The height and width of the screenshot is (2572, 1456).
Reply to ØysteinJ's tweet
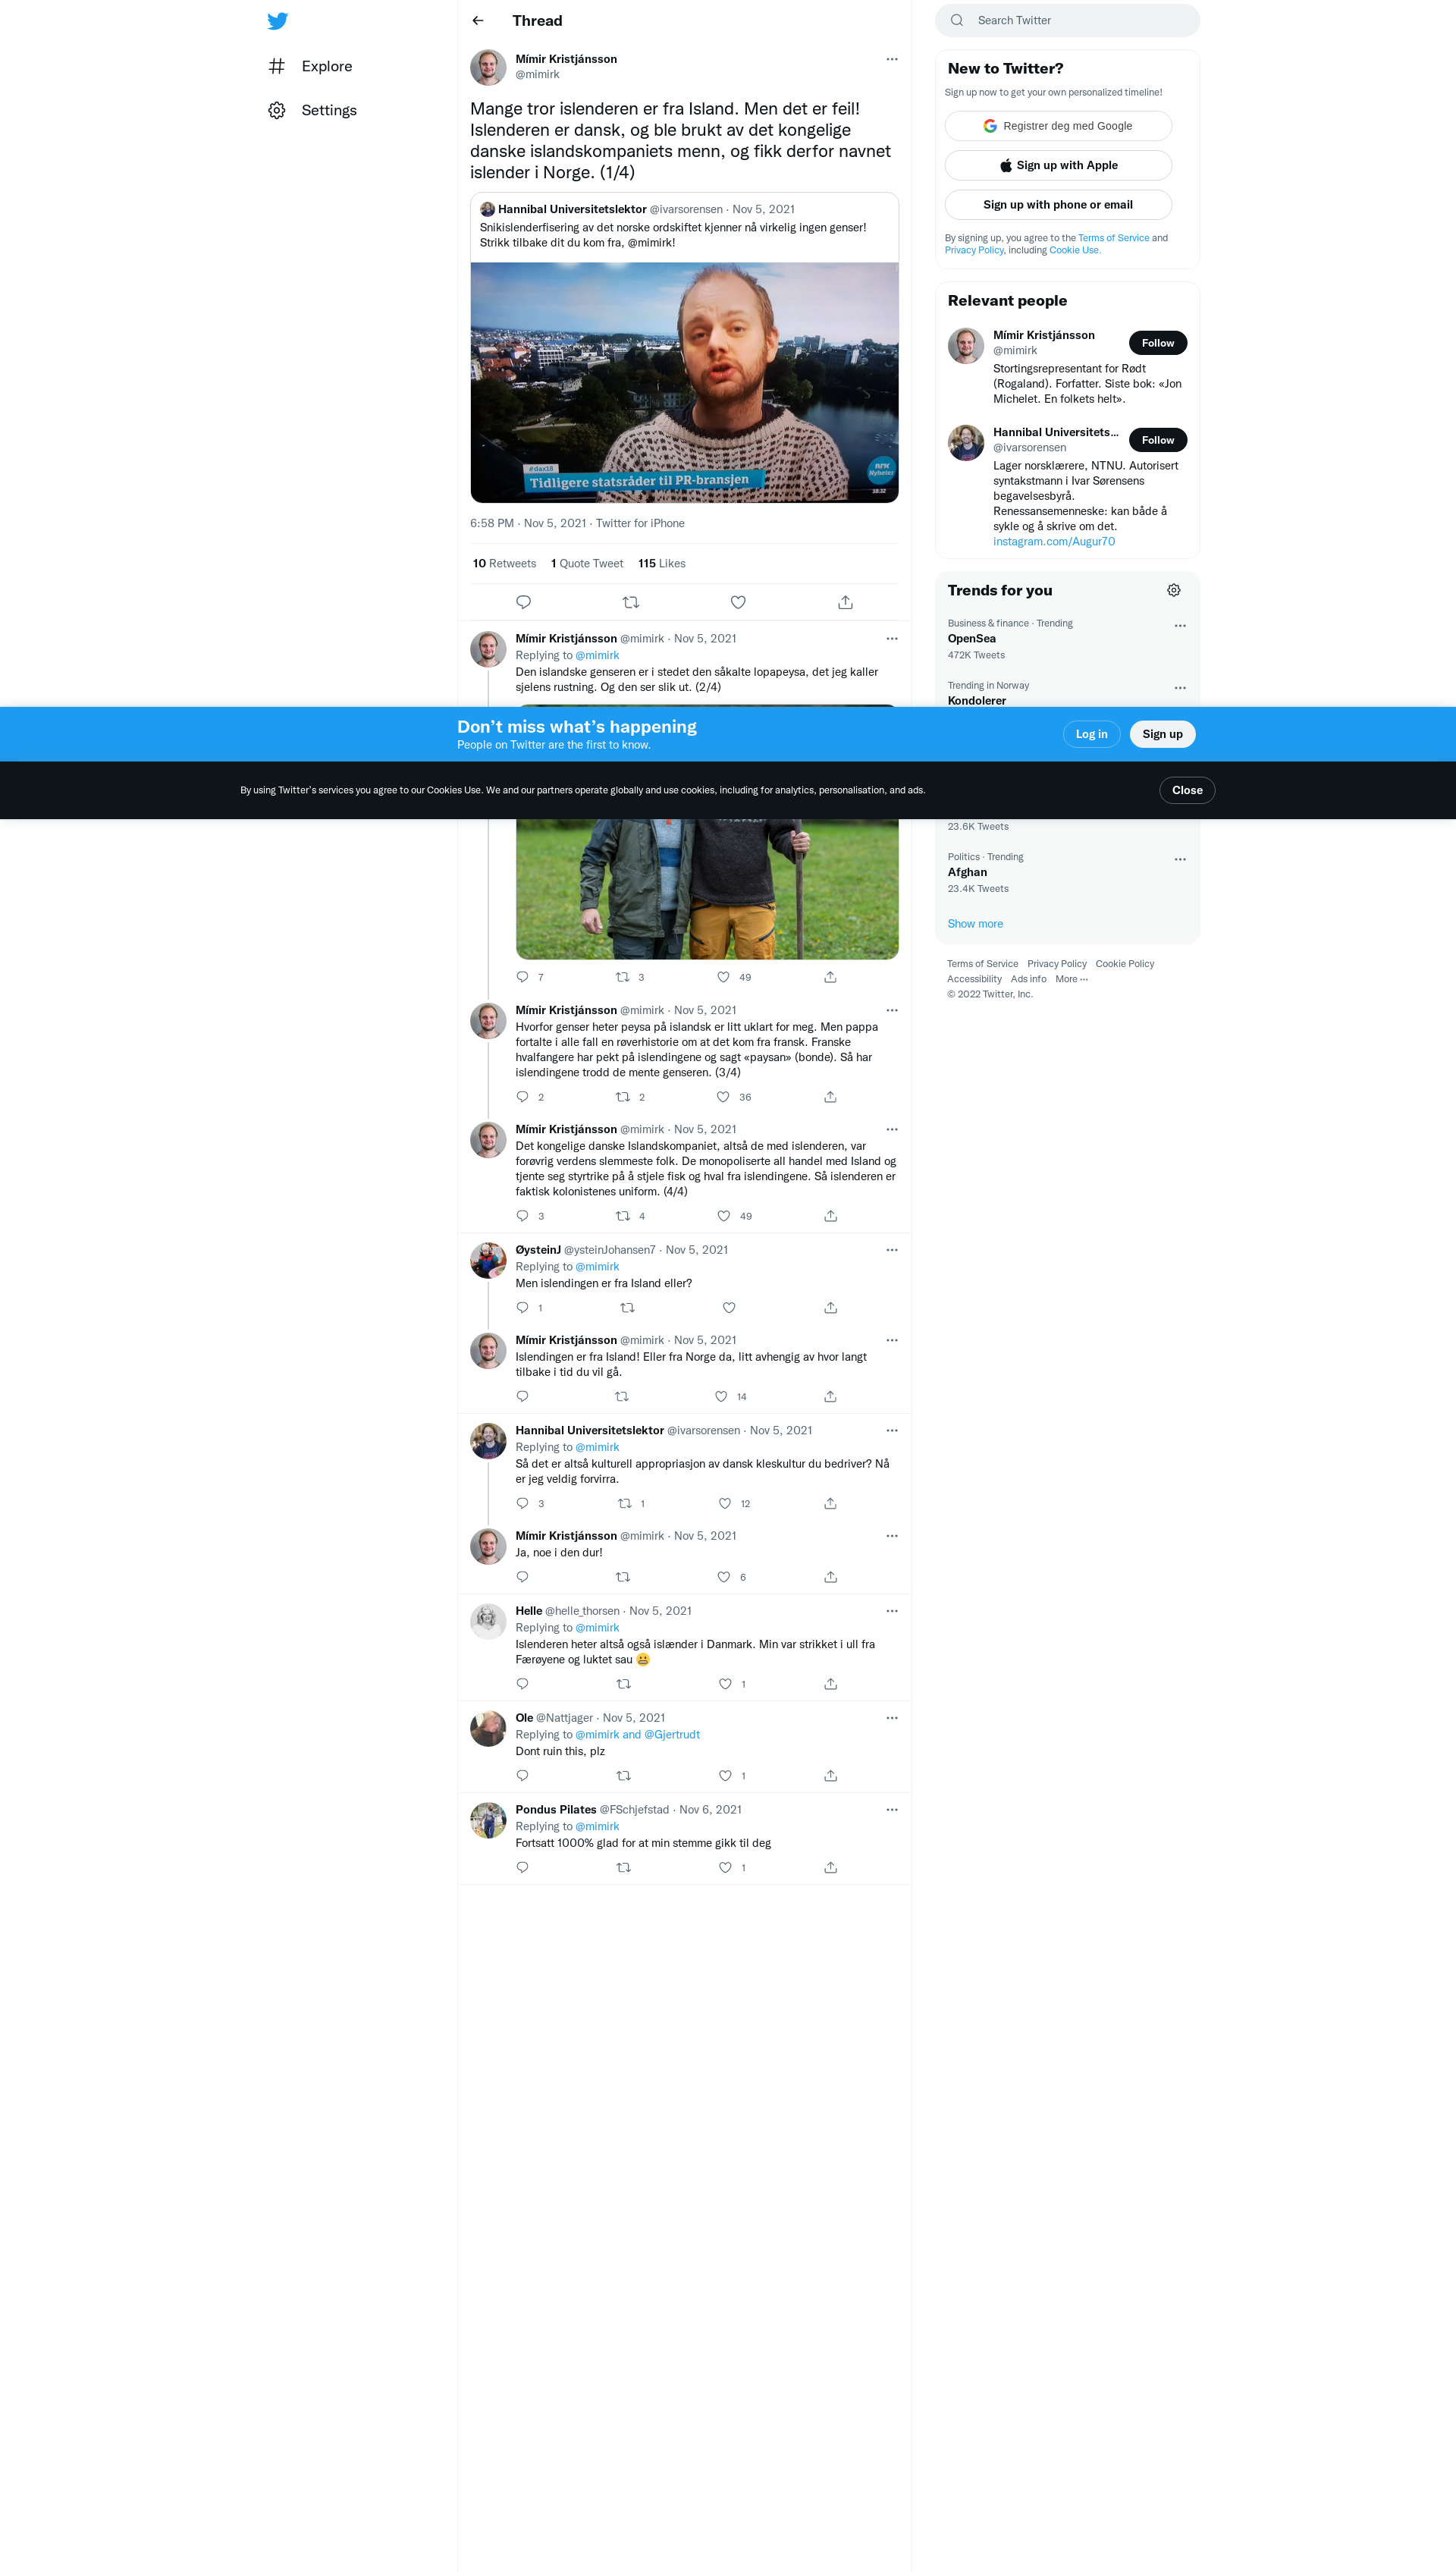(x=522, y=1308)
